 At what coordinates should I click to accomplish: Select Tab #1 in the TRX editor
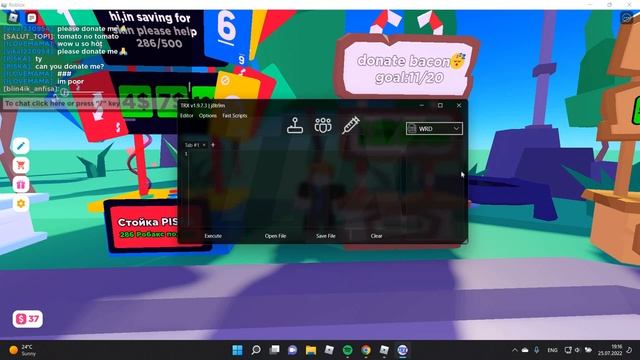(x=192, y=145)
